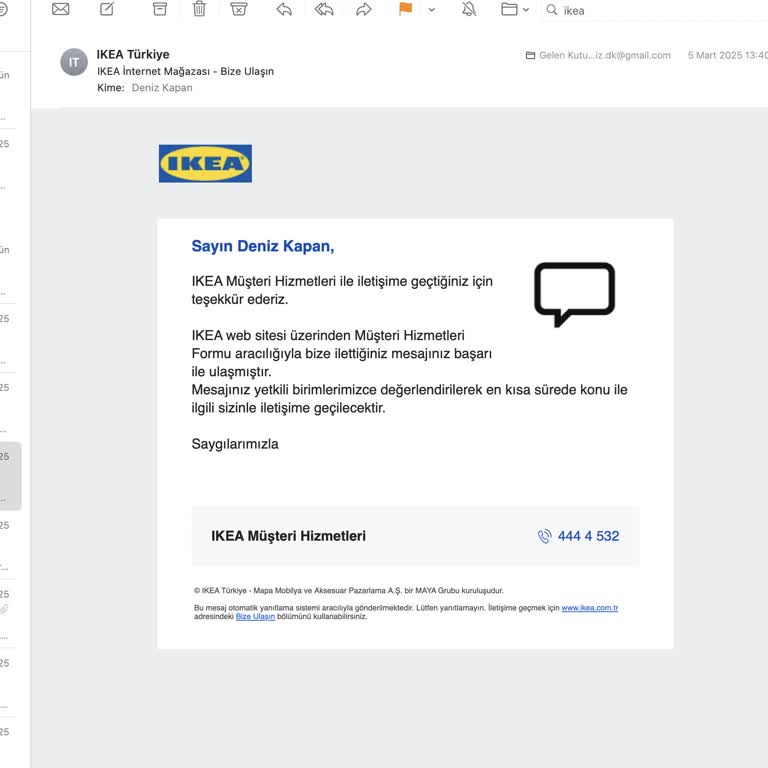The width and height of the screenshot is (768, 768).
Task: Archive the IKEA Türkiye message
Action: 160,9
